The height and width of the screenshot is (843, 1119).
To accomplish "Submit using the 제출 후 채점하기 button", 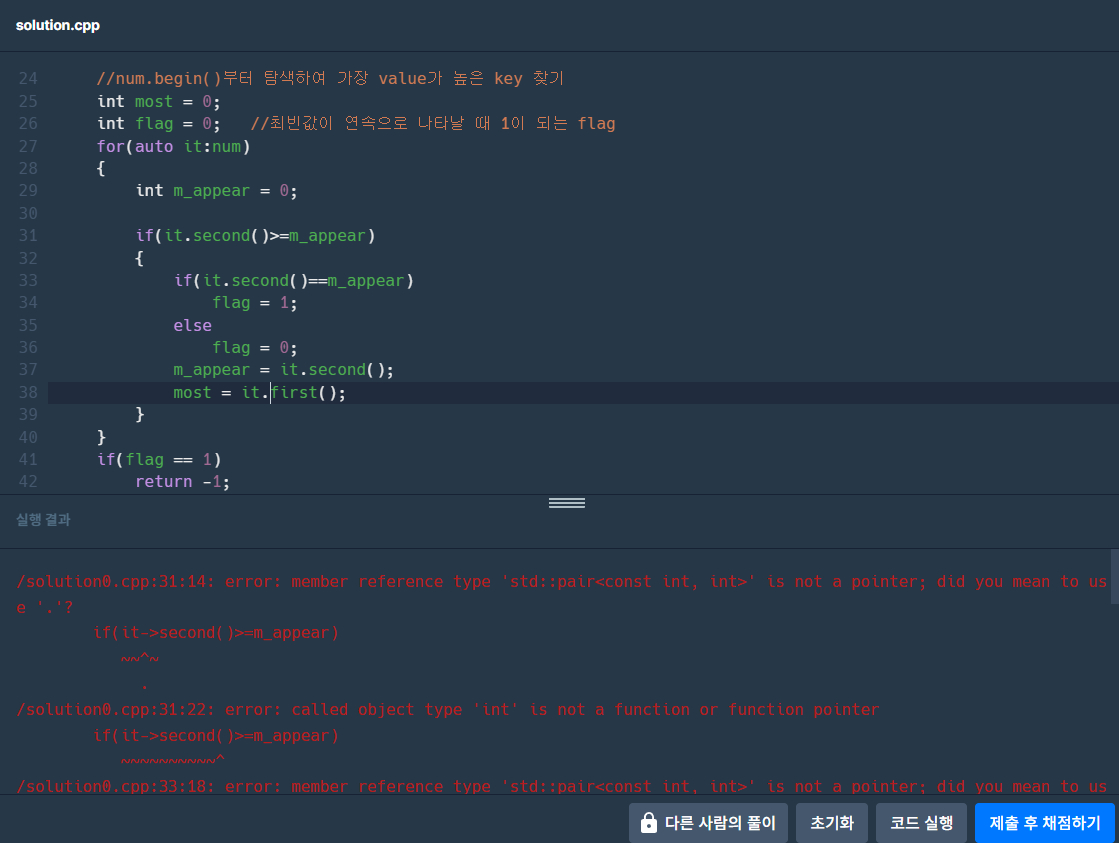I will click(x=1044, y=823).
